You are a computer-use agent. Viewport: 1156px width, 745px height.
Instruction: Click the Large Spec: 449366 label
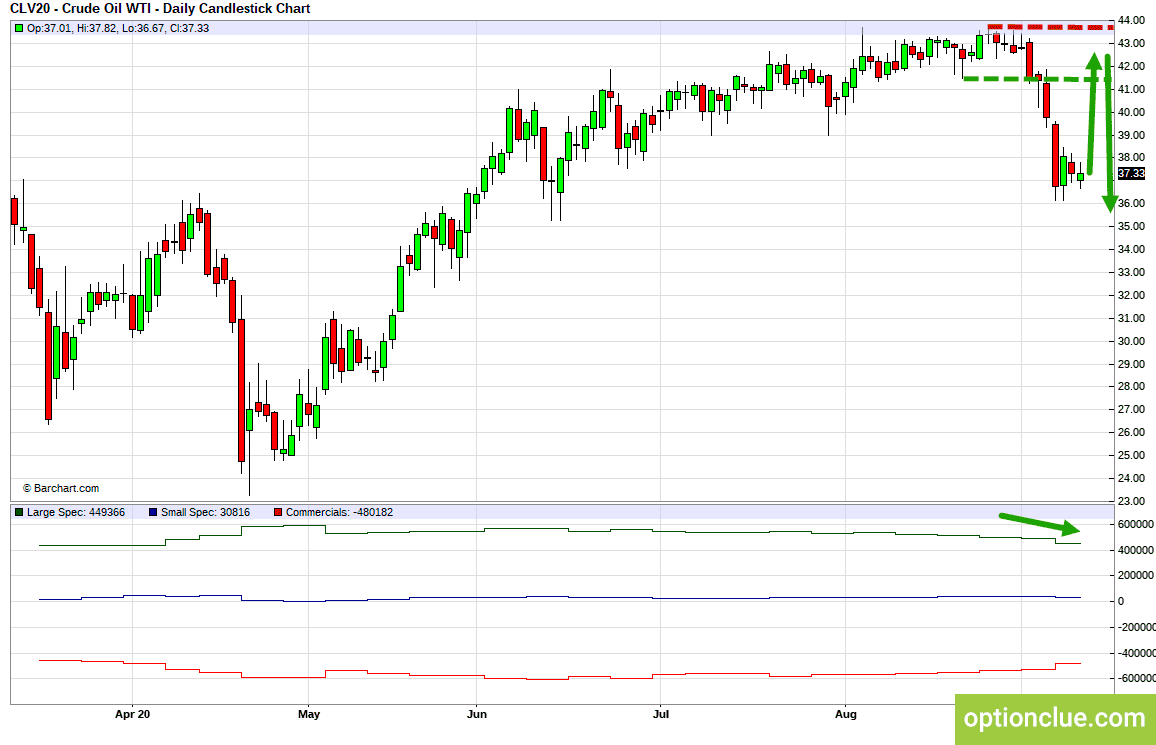pyautogui.click(x=76, y=512)
